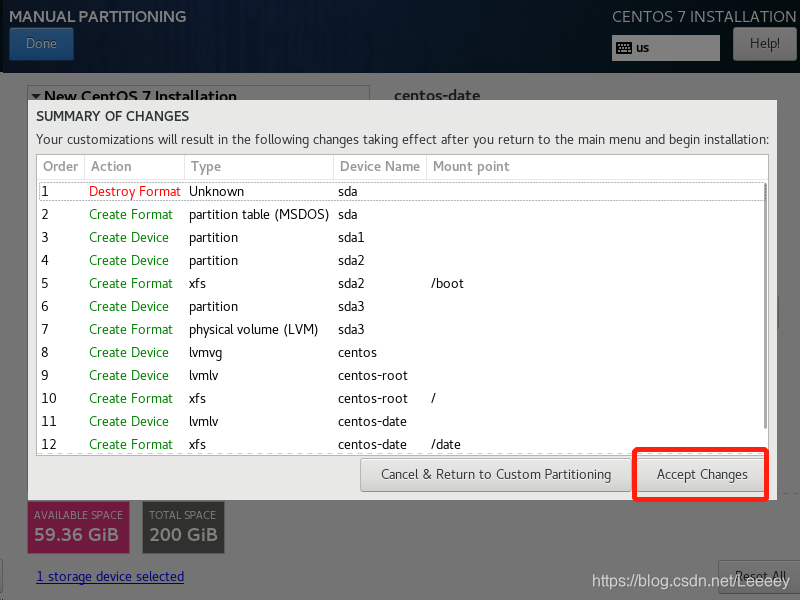Select the /date mount point row
Viewport: 800px width, 600px height.
[402, 444]
